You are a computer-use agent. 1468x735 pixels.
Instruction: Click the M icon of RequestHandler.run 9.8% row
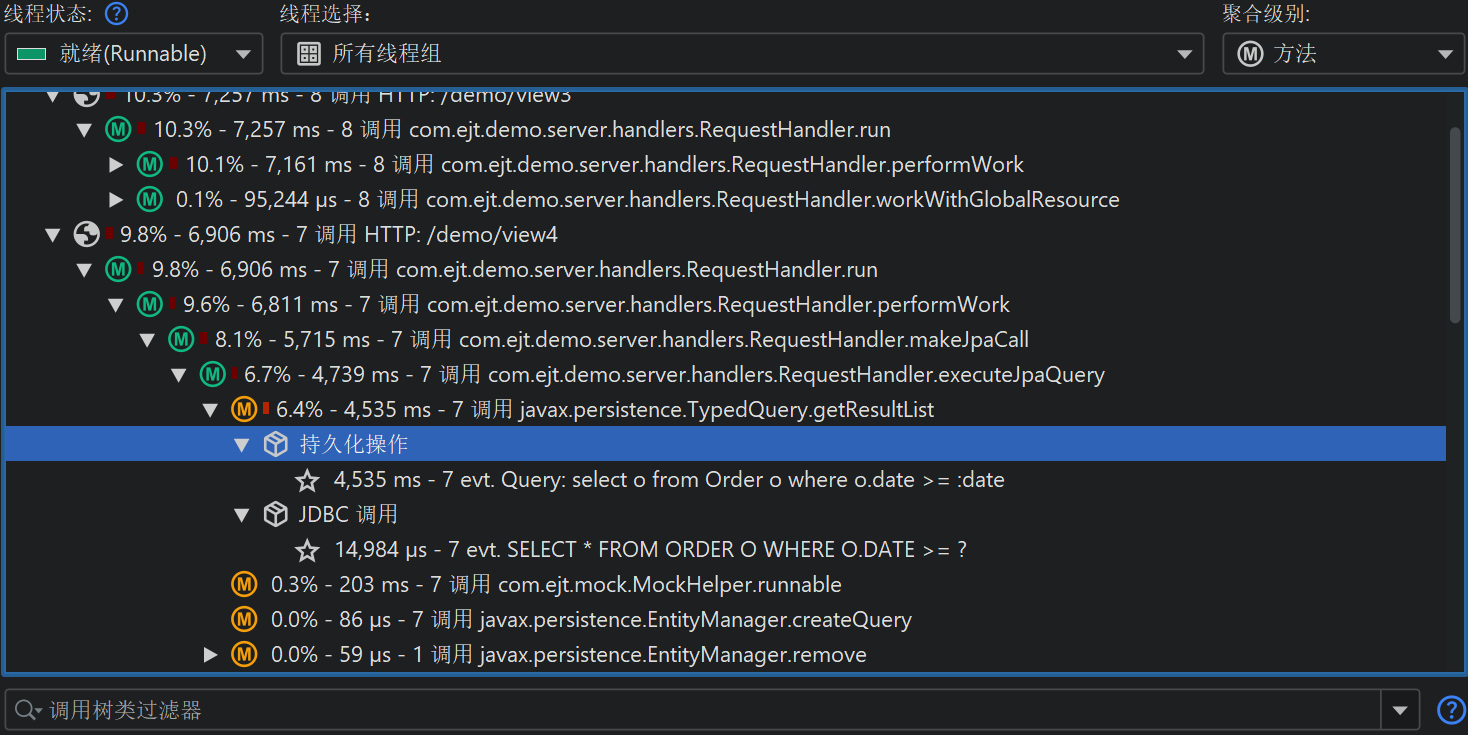pos(118,270)
